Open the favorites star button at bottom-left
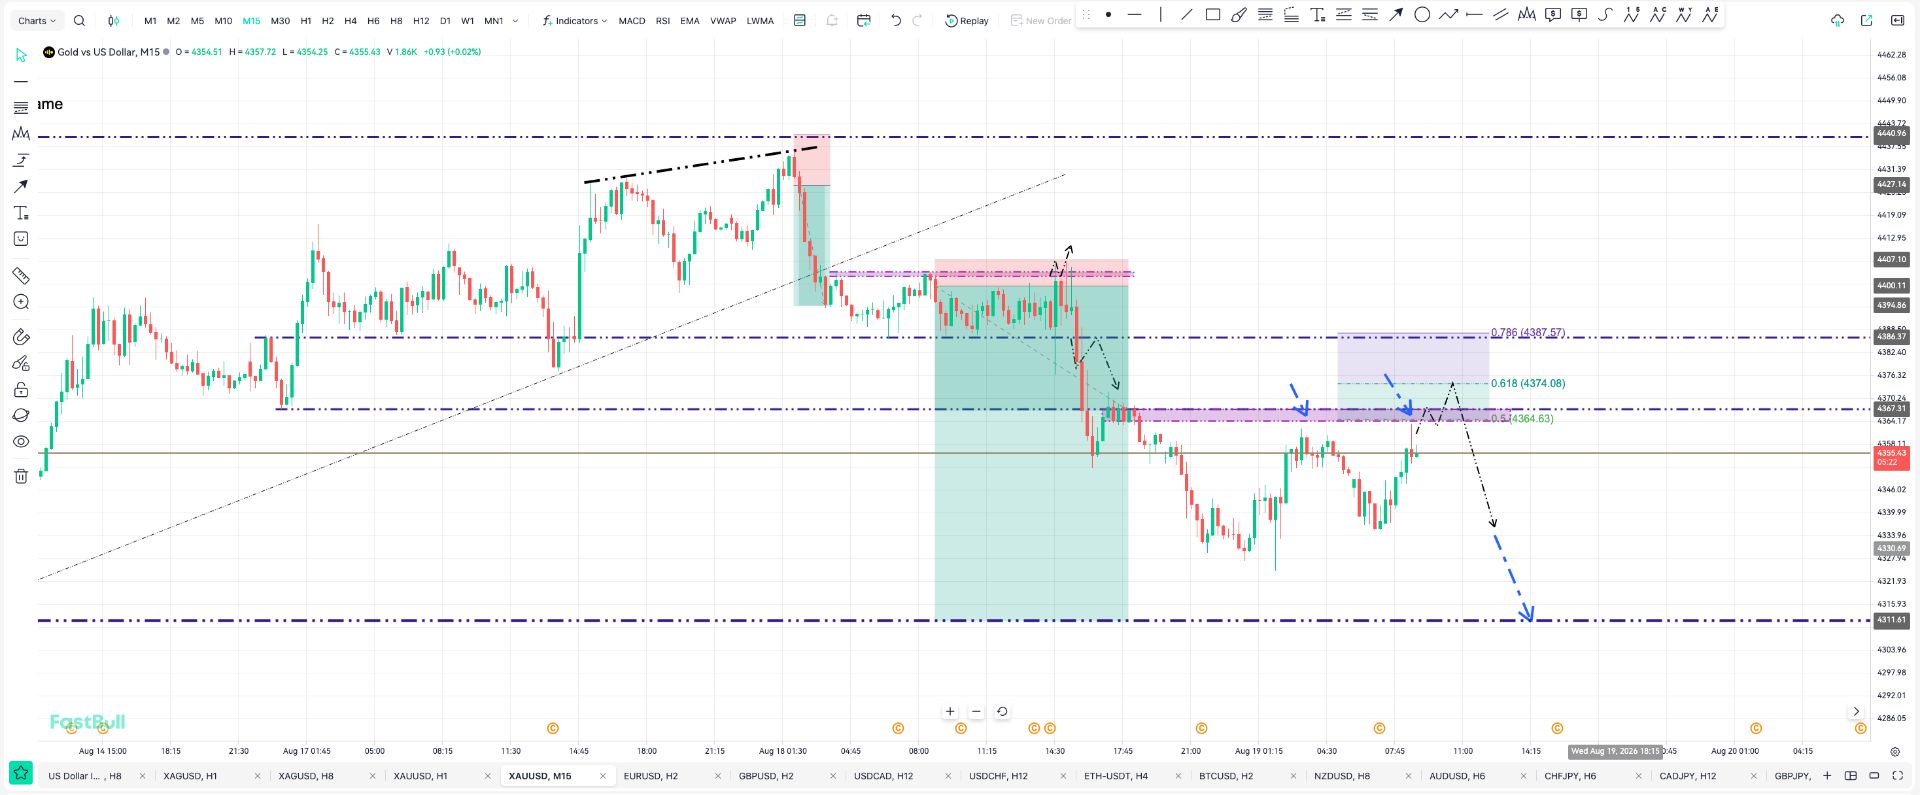Viewport: 1920px width, 795px height. (x=21, y=773)
